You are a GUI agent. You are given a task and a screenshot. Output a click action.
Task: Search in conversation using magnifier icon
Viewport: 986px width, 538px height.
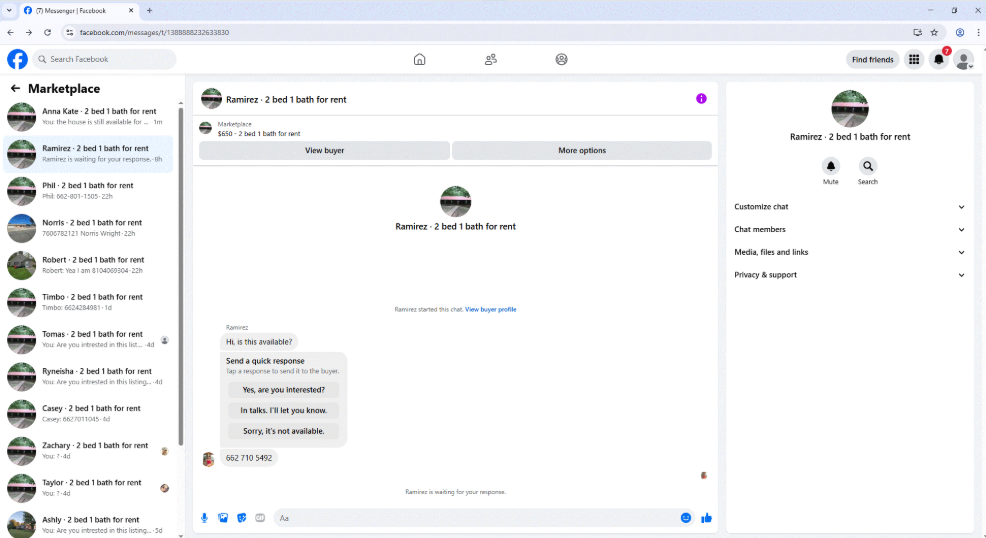coord(868,166)
